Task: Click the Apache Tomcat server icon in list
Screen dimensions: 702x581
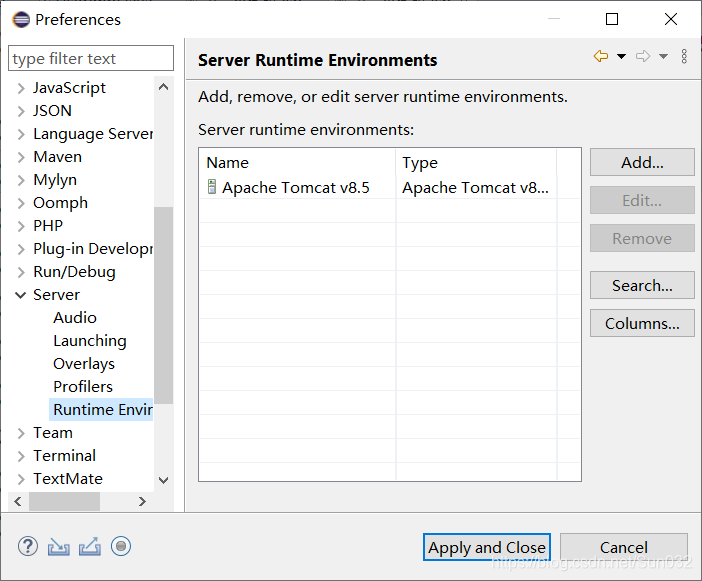Action: pos(212,187)
